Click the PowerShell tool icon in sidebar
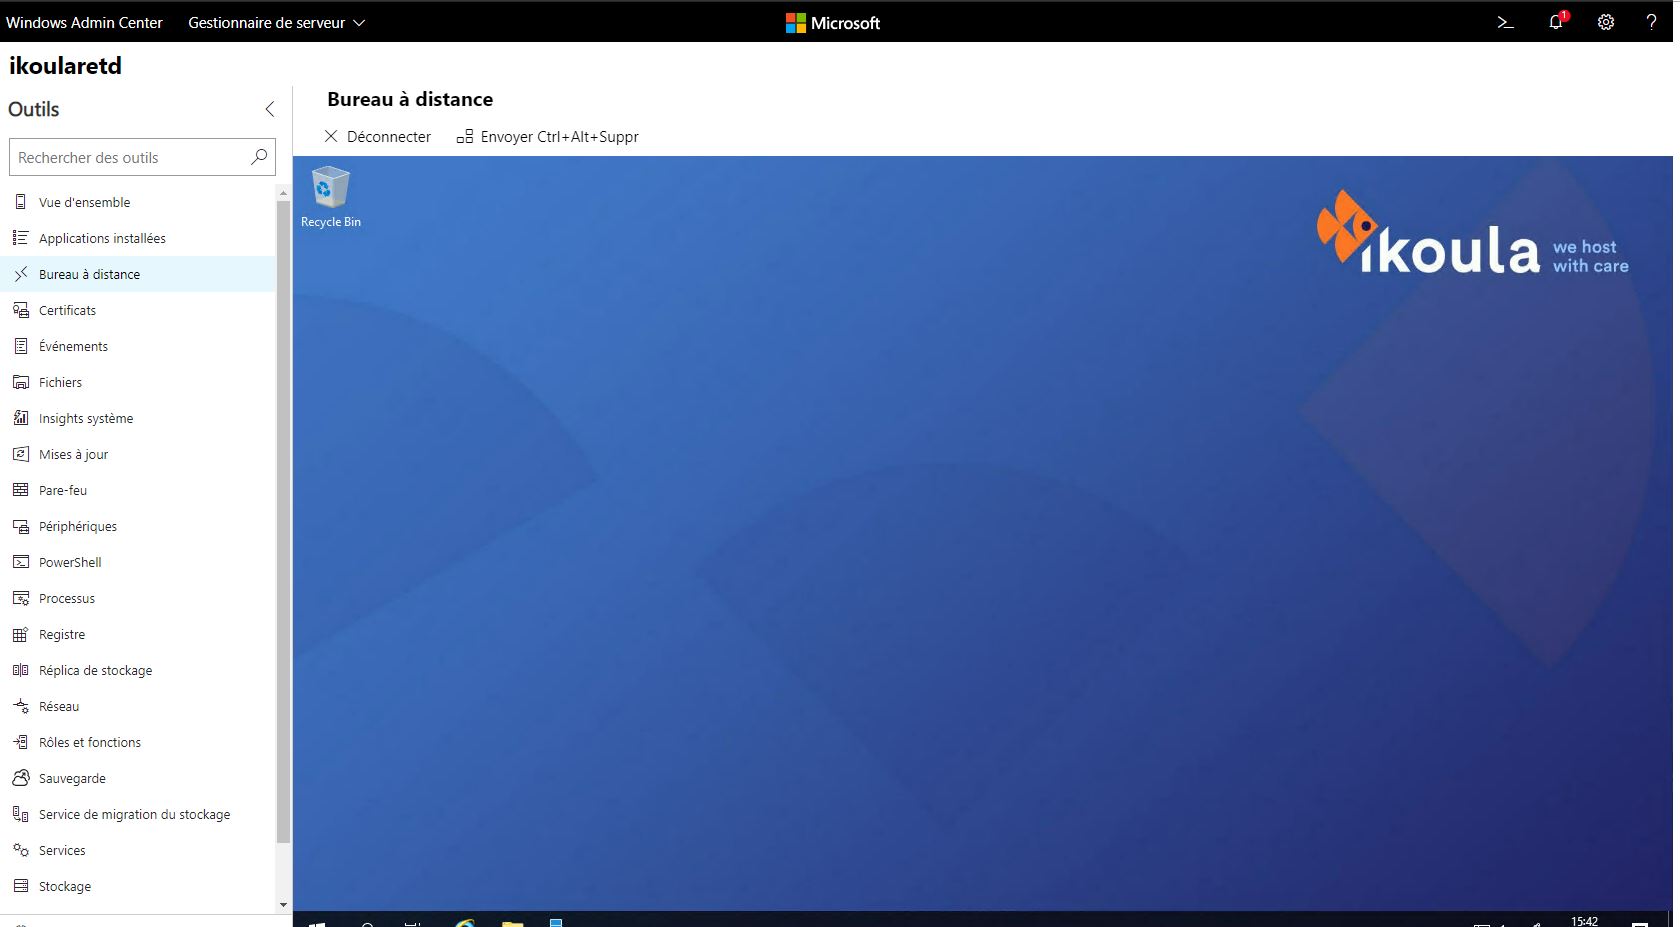This screenshot has height=927, width=1680. (x=20, y=562)
